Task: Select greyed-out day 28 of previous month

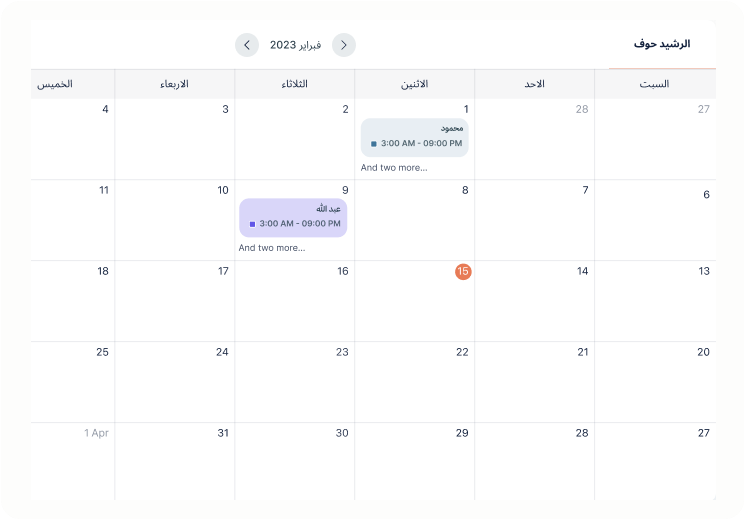Action: tap(535, 139)
